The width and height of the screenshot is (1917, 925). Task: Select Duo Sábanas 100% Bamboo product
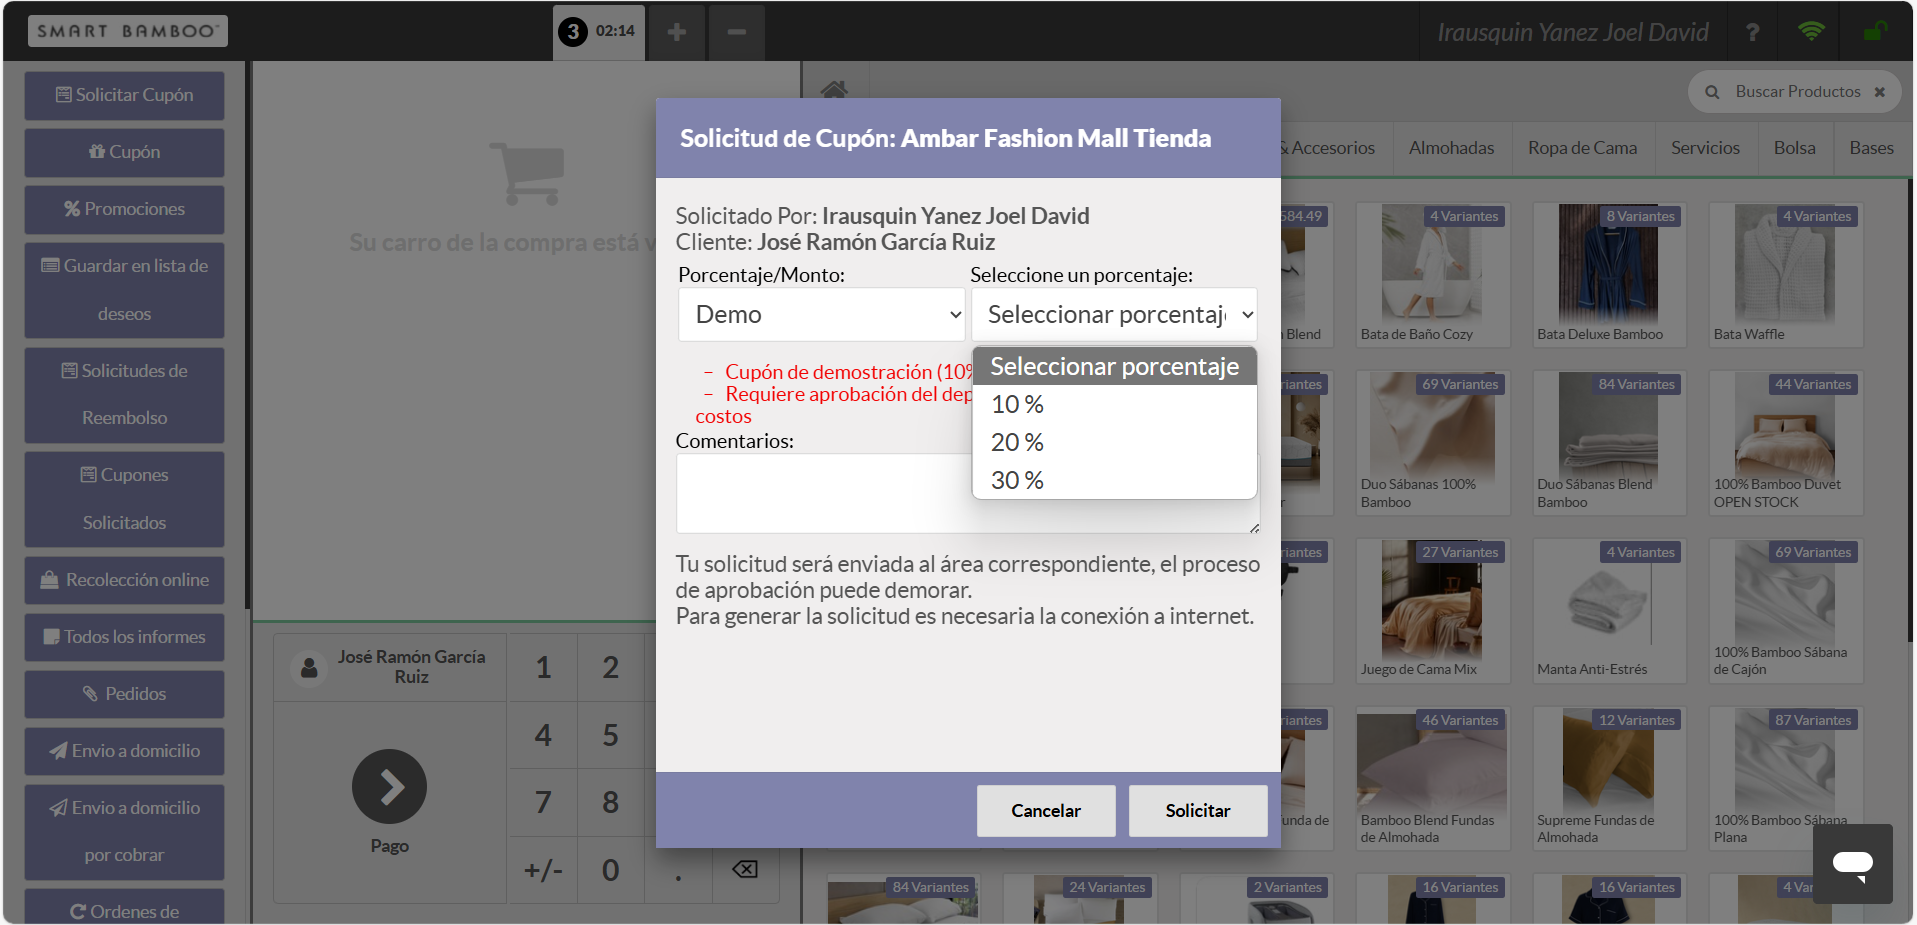(x=1432, y=443)
